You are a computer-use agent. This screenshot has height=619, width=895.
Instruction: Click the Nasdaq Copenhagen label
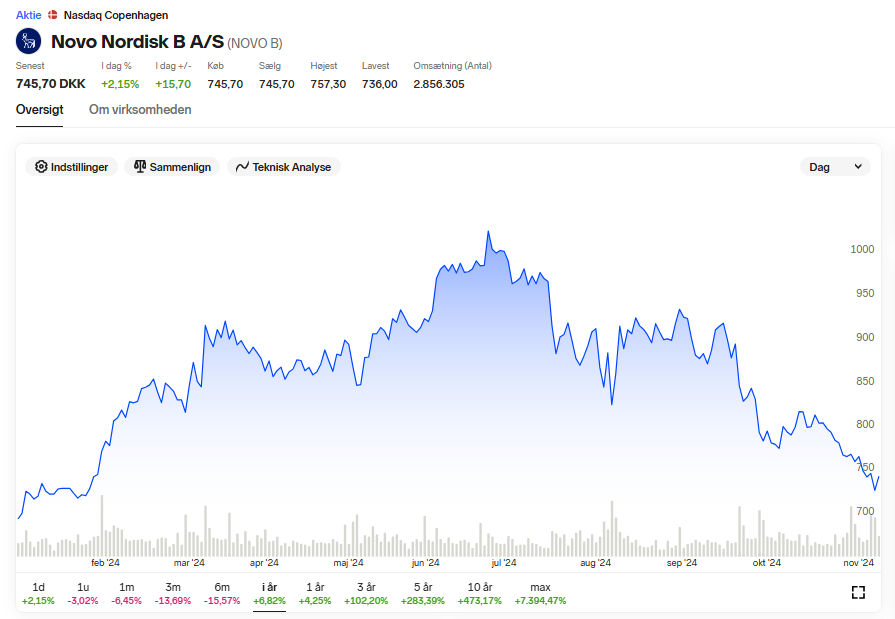[116, 15]
